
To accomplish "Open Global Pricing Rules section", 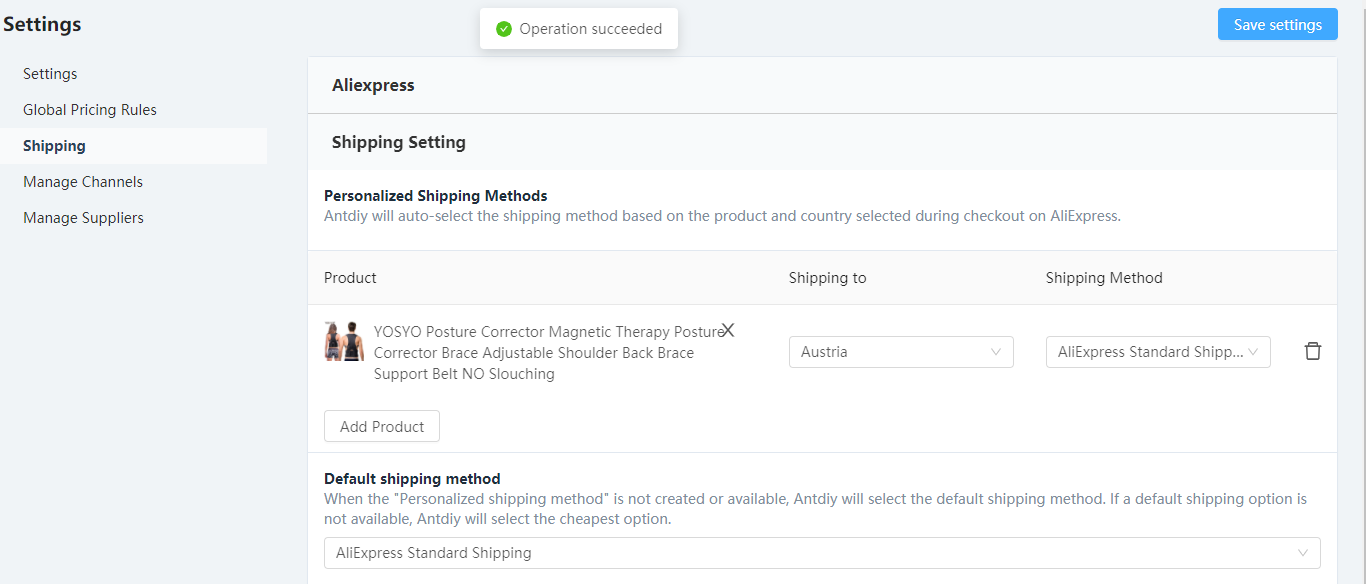I will 90,110.
